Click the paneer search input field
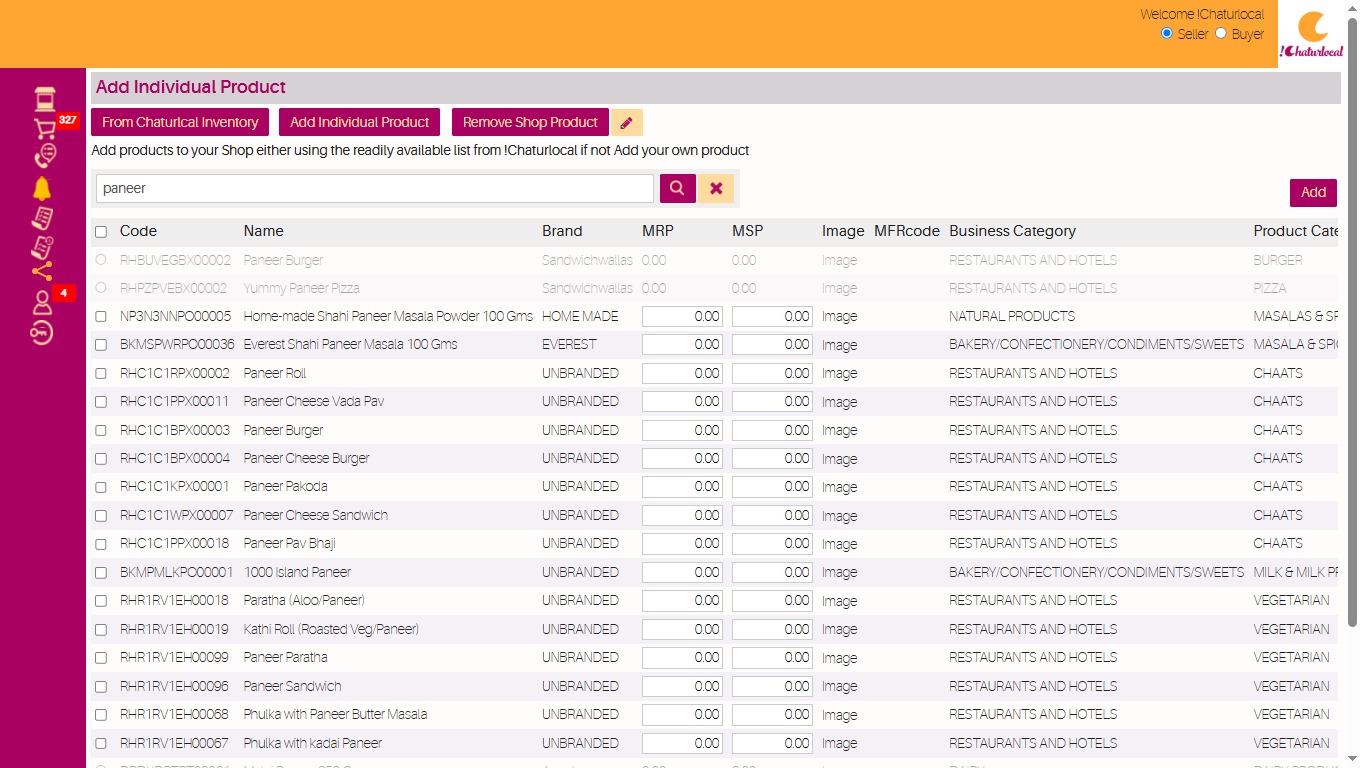 click(x=375, y=188)
